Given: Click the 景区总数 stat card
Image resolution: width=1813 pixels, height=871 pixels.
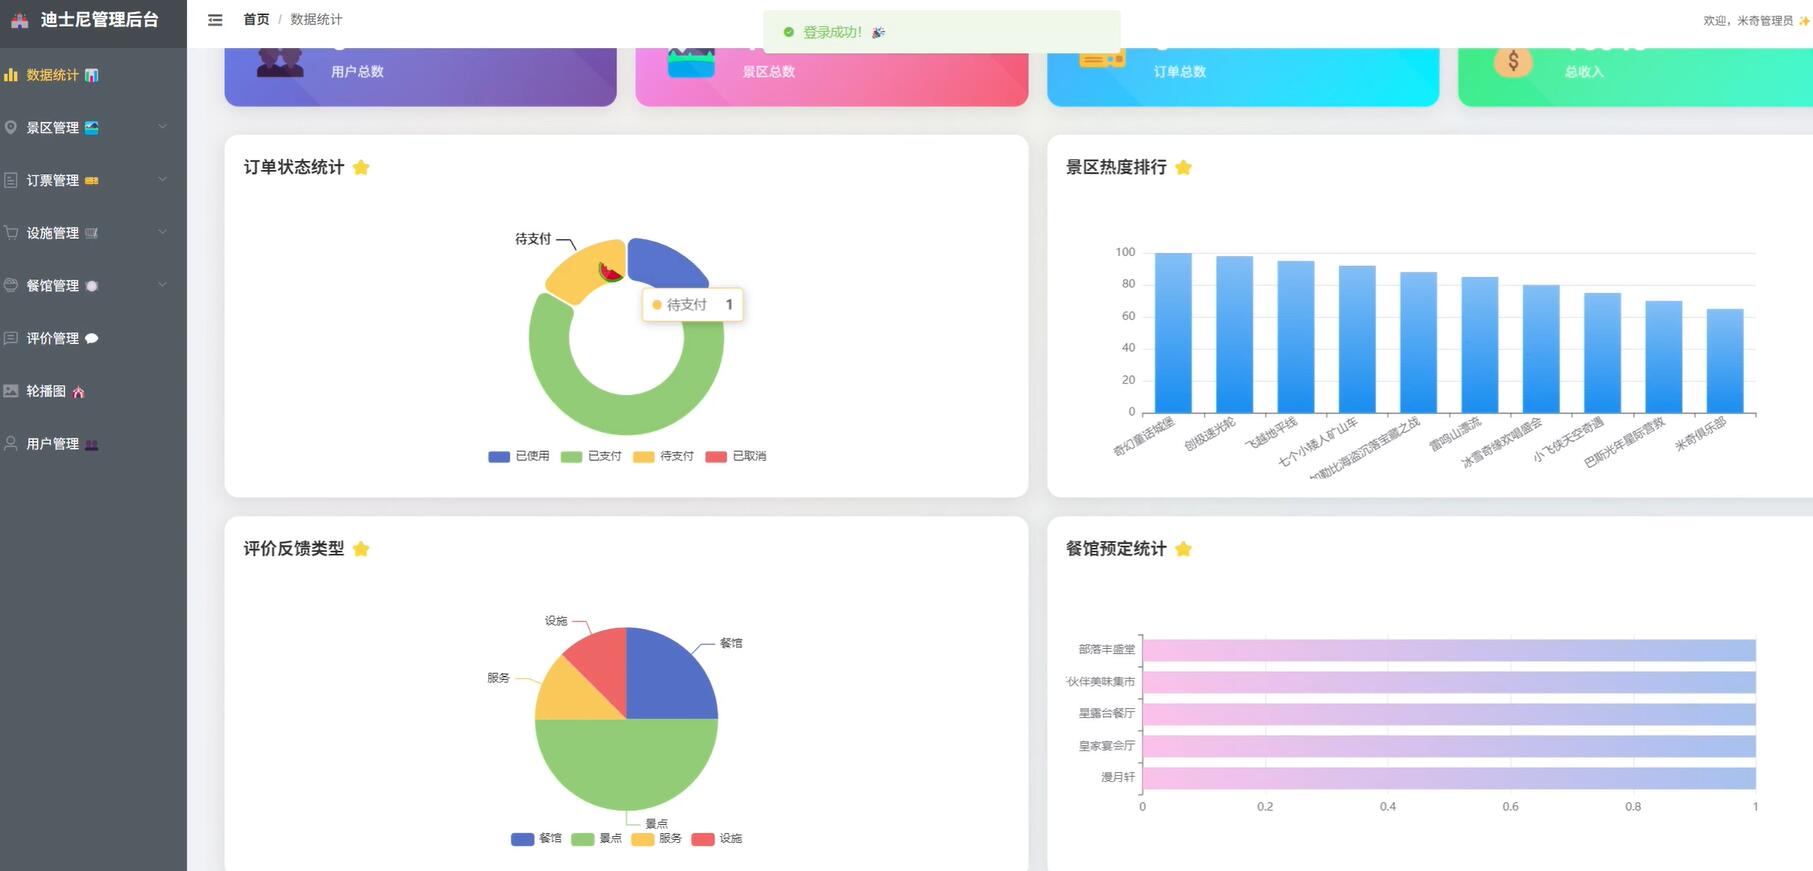Looking at the screenshot, I should coord(832,76).
